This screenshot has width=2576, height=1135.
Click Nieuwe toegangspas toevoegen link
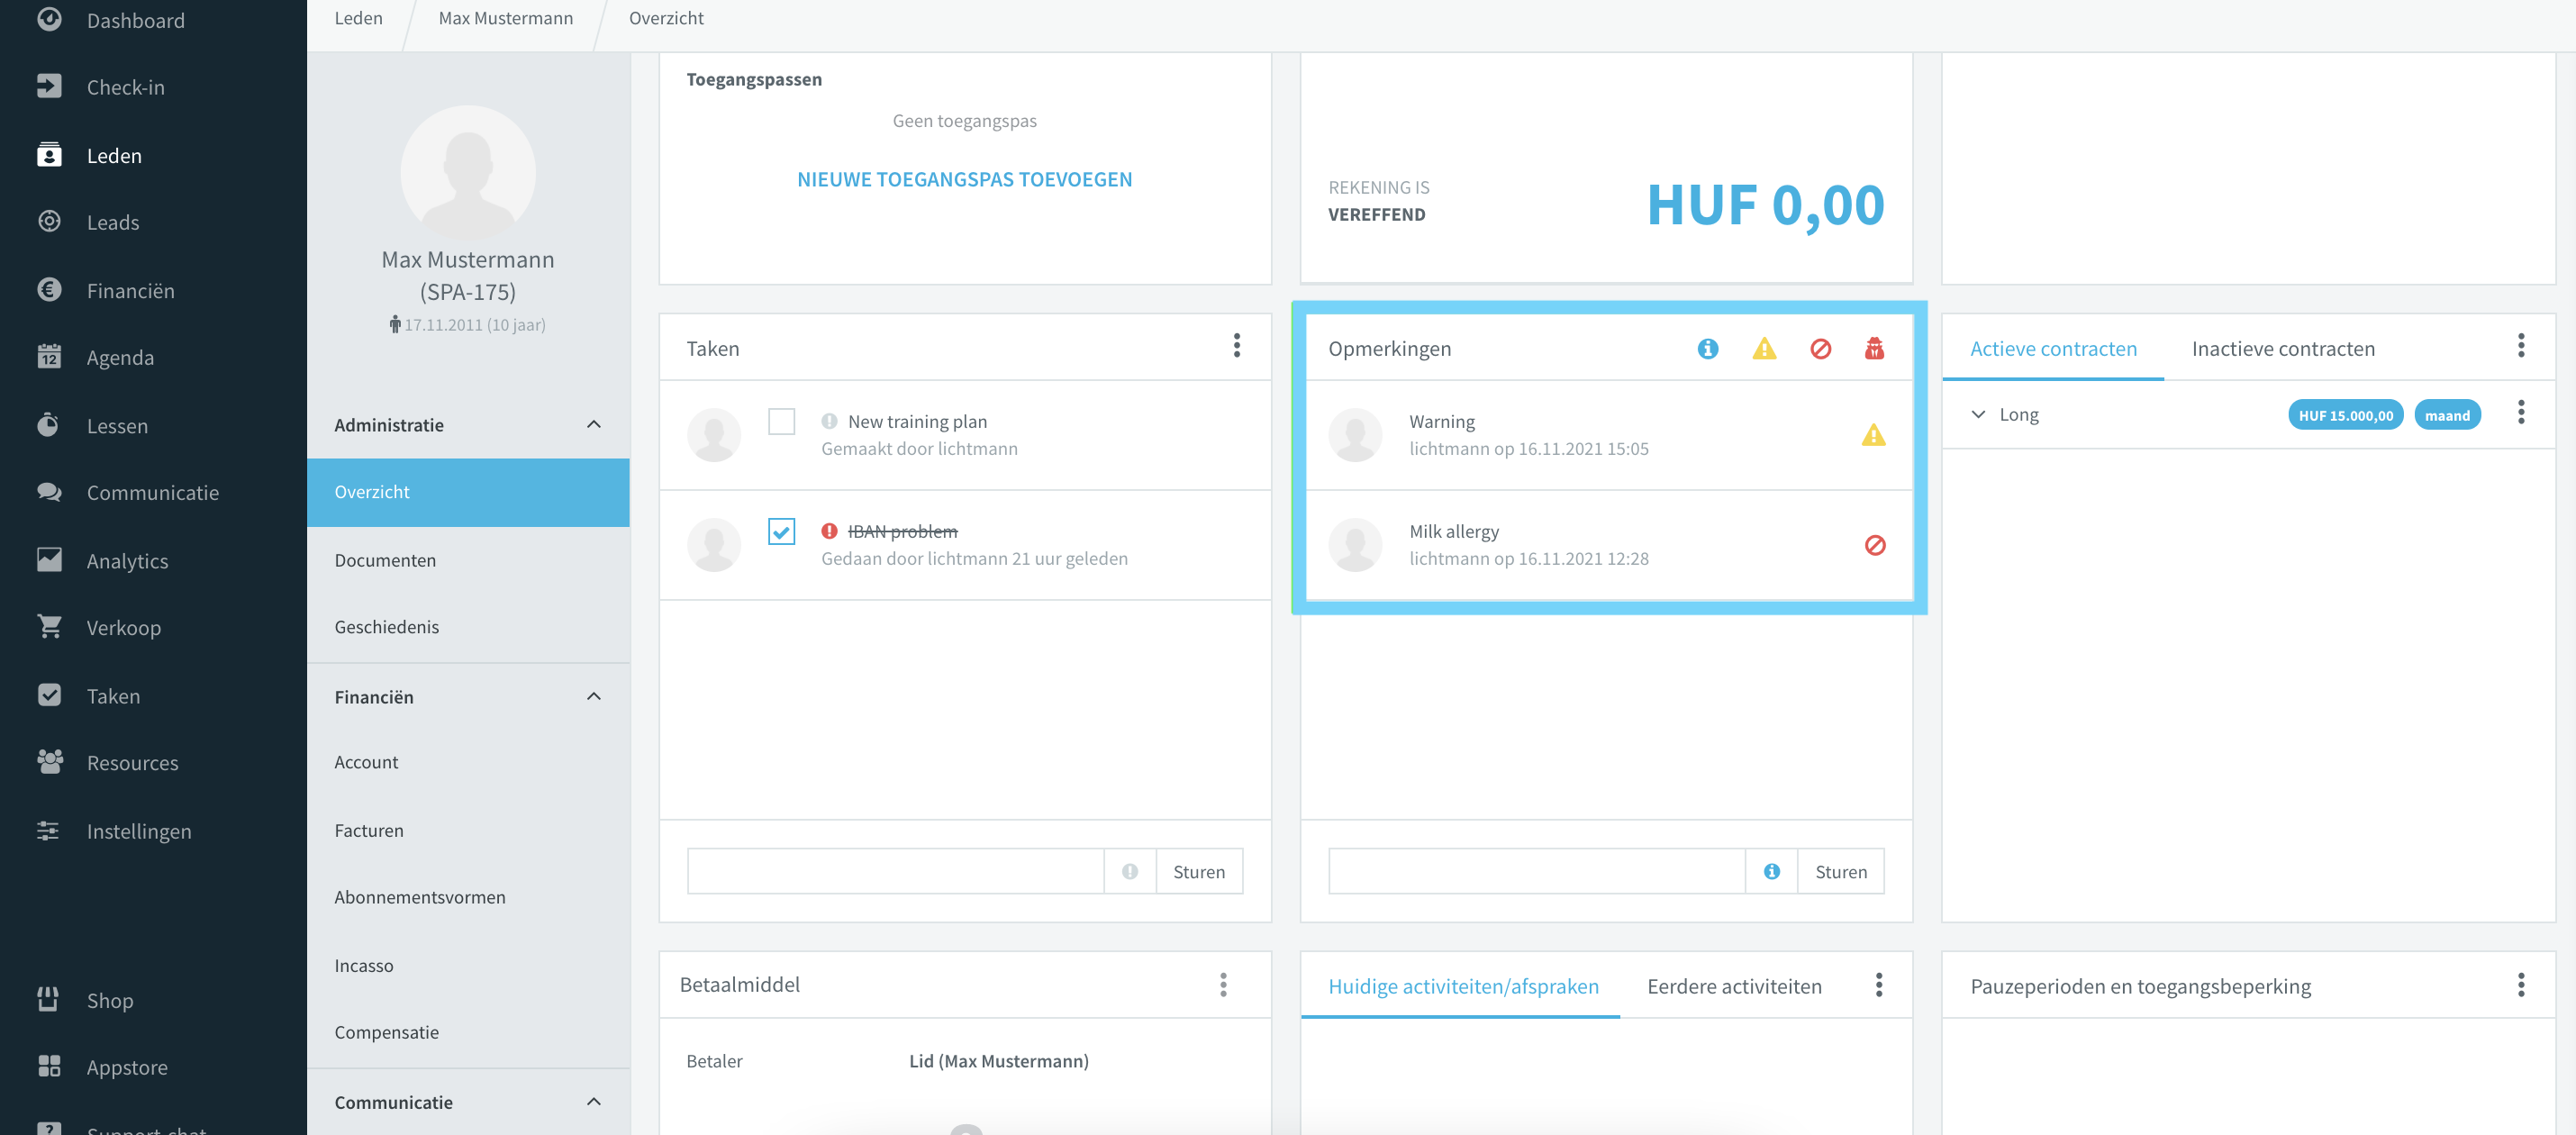pyautogui.click(x=964, y=179)
